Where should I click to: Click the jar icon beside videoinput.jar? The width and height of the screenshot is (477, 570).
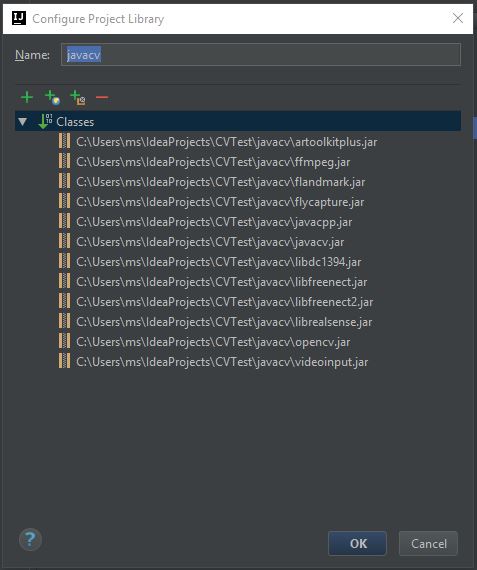pyautogui.click(x=64, y=361)
